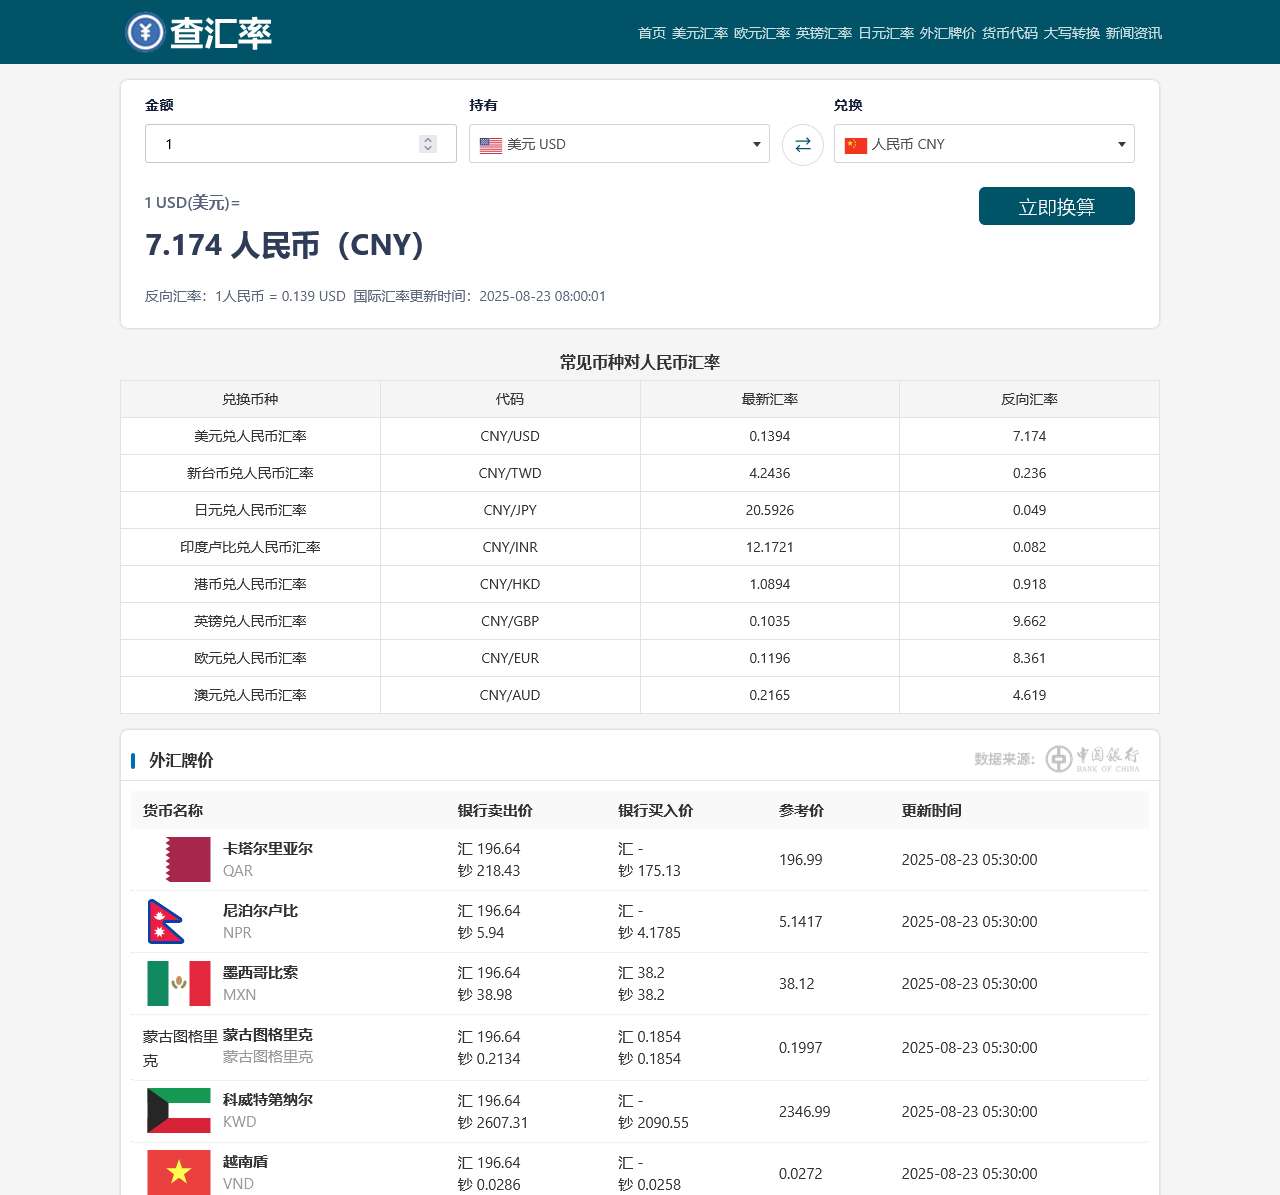Open the 持有 美元 USD dropdown
Viewport: 1280px width, 1195px height.
(x=619, y=144)
